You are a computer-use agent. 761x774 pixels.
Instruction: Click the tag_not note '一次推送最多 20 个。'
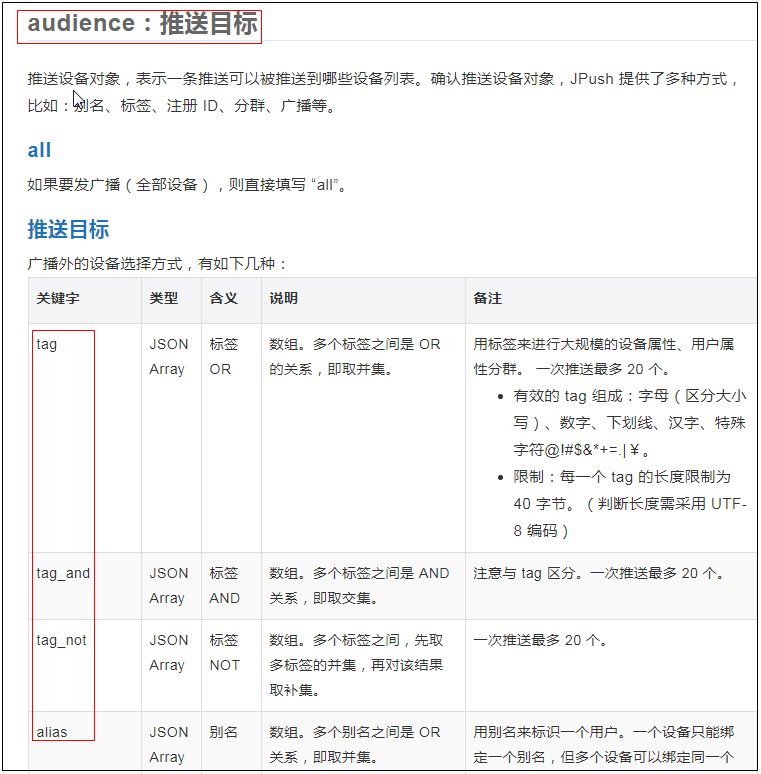tap(540, 641)
